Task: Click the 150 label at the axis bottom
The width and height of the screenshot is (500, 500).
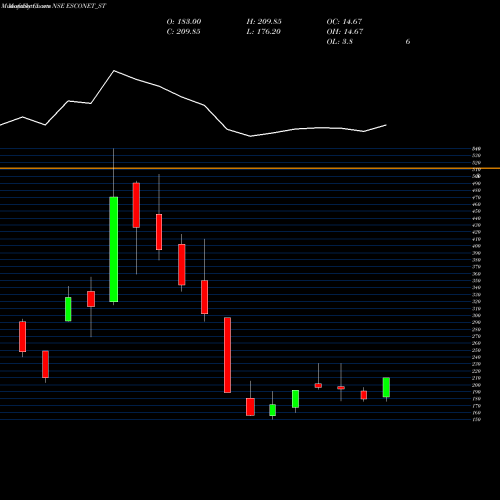Action: click(476, 420)
